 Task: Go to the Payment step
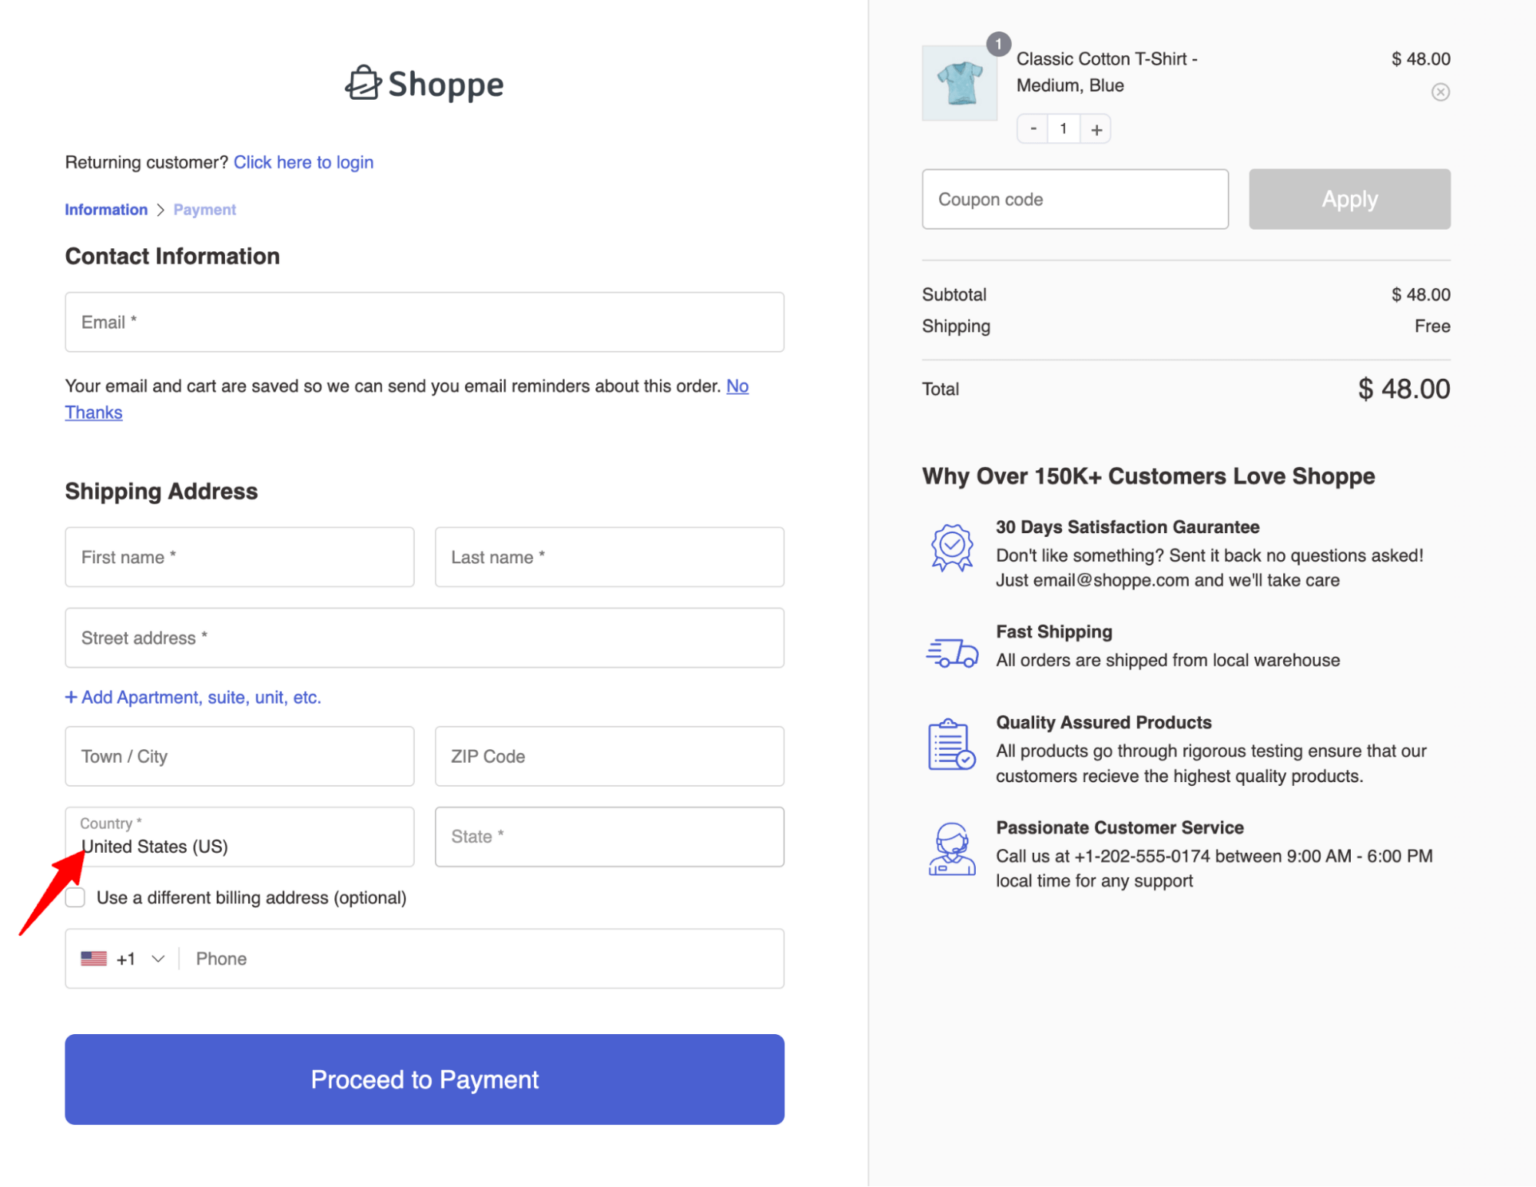(x=204, y=209)
